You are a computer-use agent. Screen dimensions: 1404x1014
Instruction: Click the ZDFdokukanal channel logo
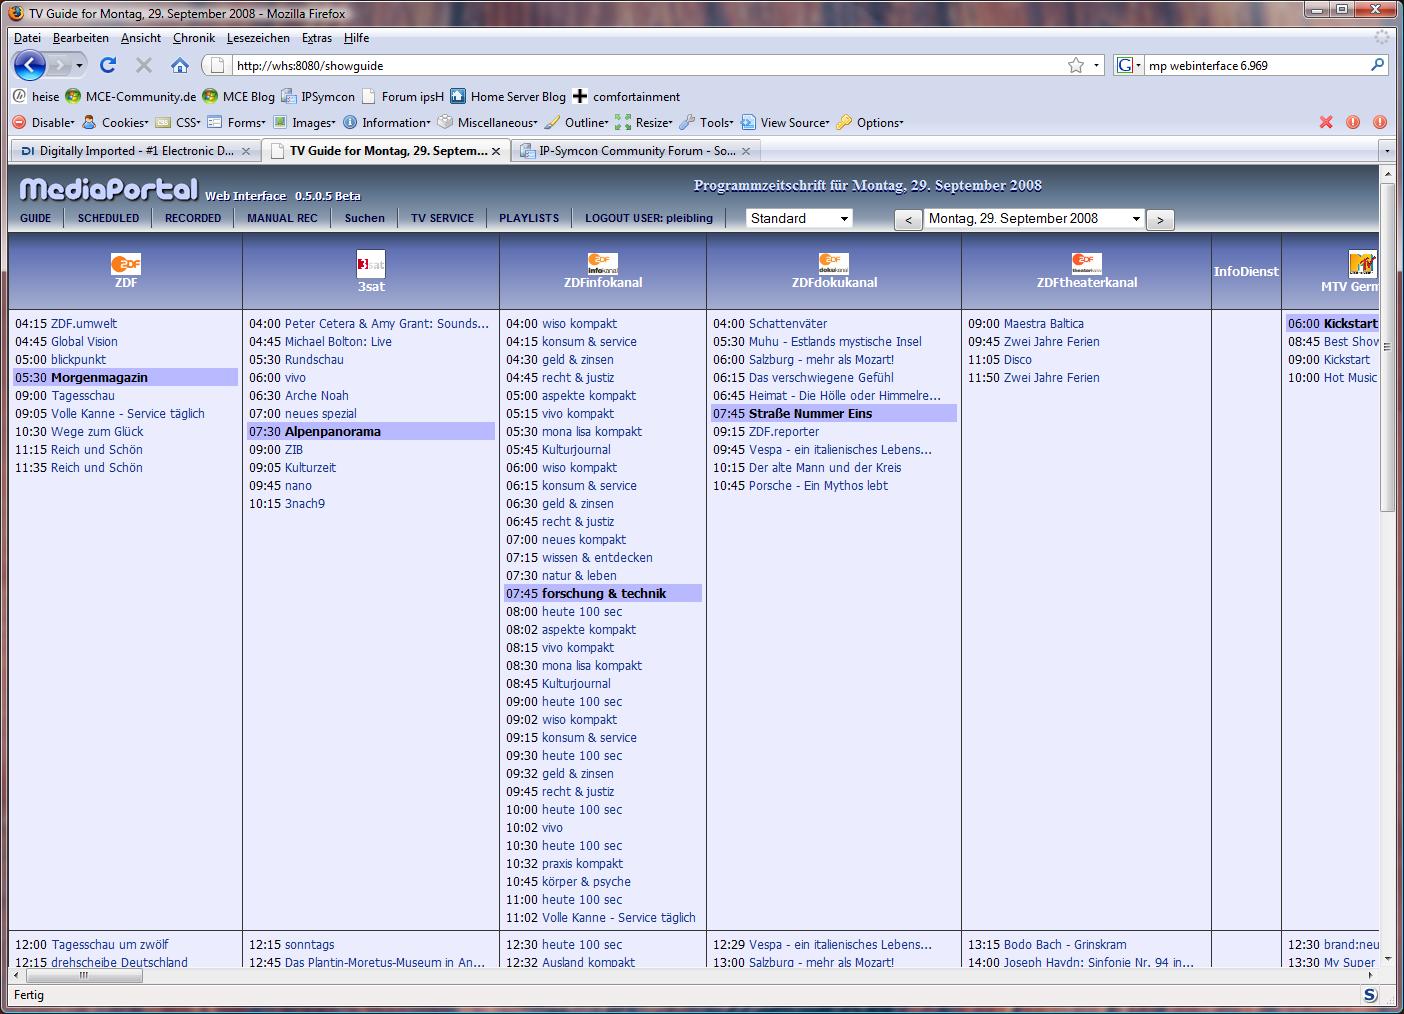[x=834, y=264]
